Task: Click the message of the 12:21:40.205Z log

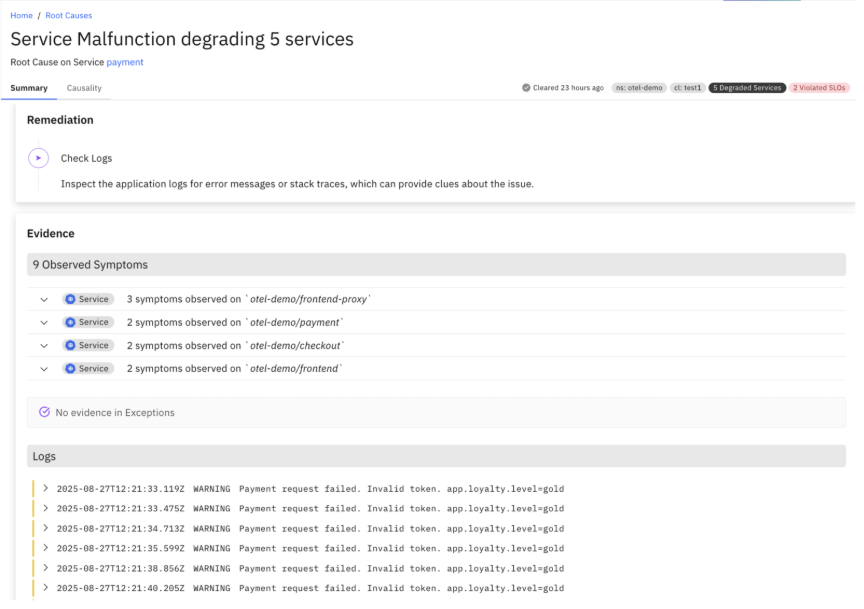Action: (x=401, y=588)
